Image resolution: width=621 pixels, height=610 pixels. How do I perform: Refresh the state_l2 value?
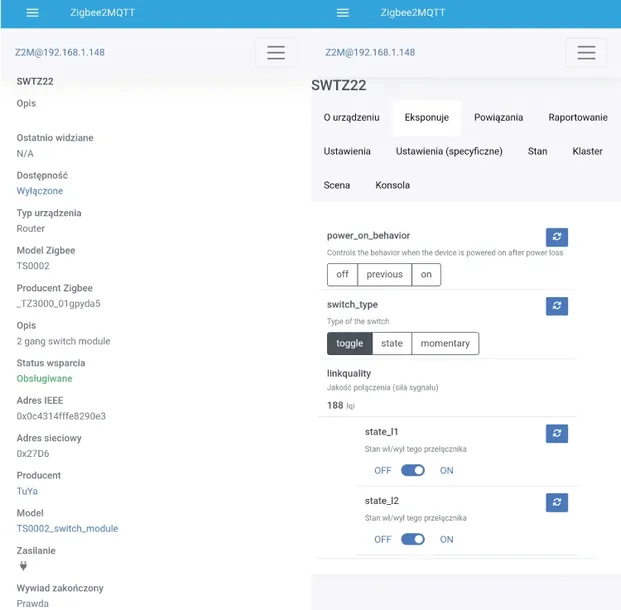point(557,502)
